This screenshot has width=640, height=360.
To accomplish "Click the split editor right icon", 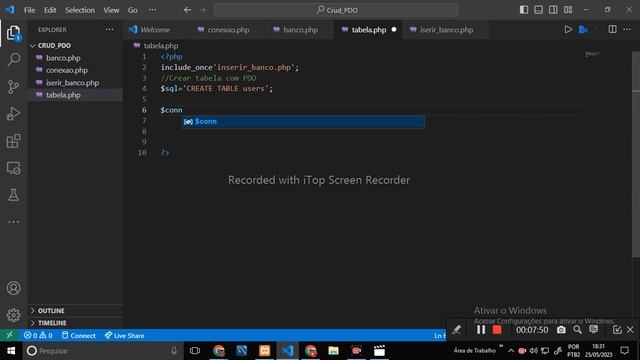I will coord(612,29).
